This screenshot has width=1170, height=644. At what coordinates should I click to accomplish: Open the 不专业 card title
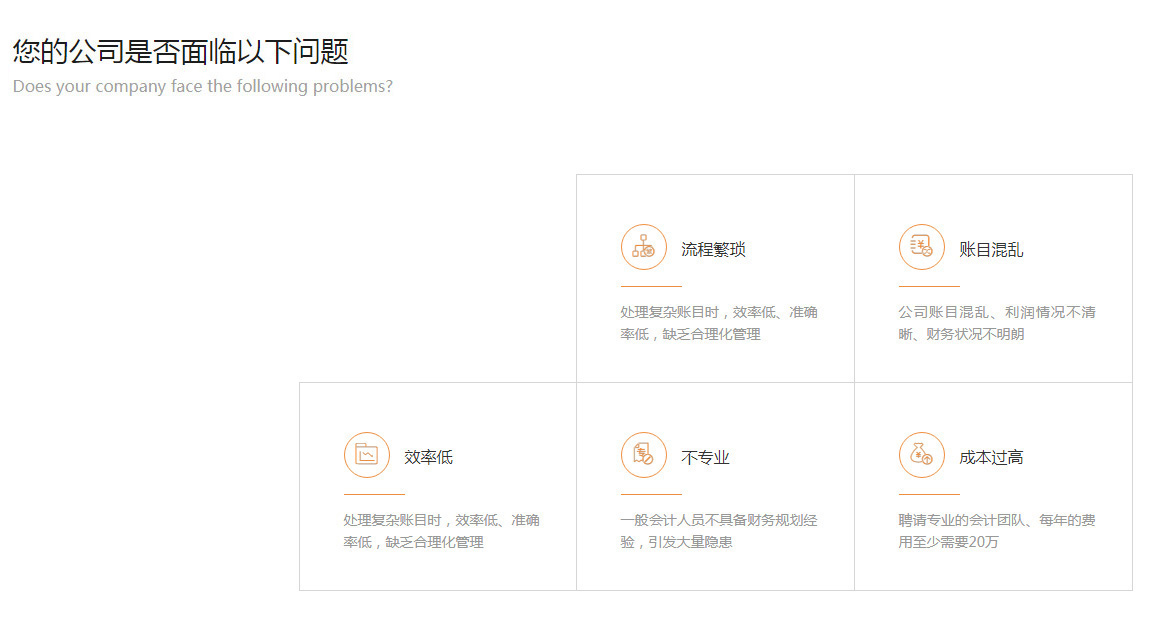[x=705, y=458]
